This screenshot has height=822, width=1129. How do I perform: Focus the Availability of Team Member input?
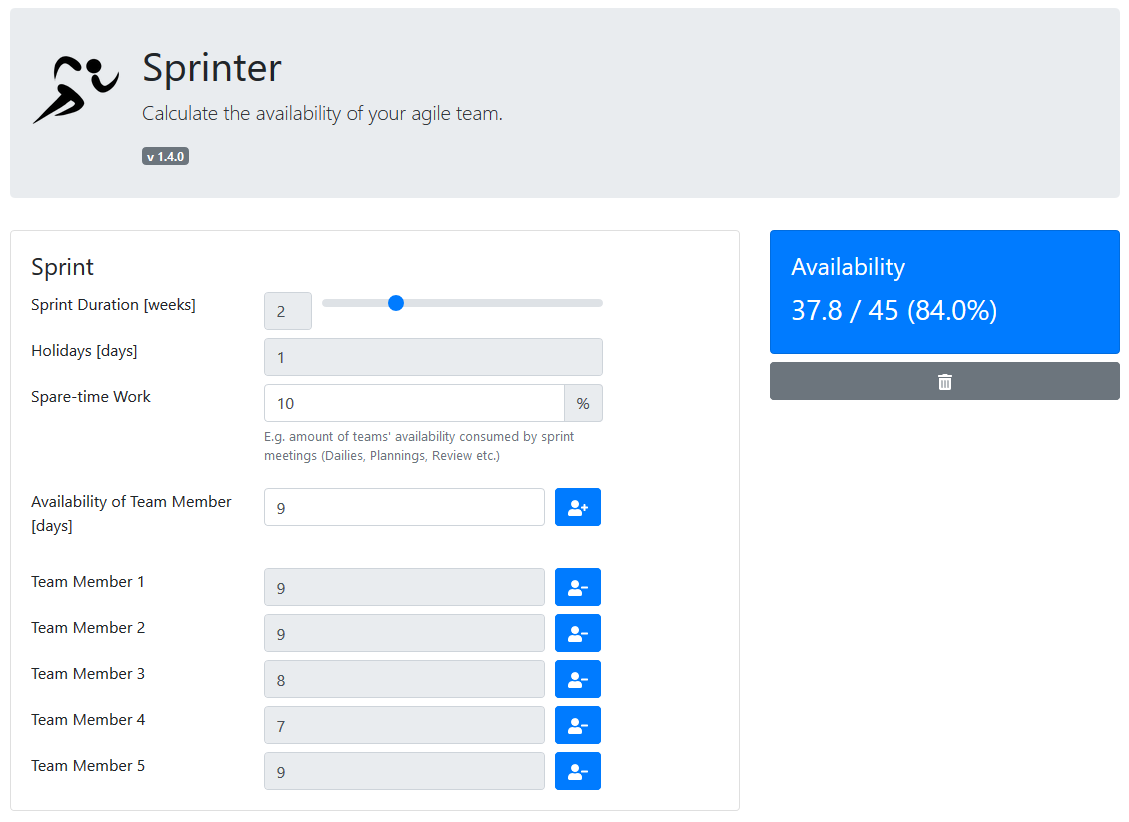coord(404,507)
